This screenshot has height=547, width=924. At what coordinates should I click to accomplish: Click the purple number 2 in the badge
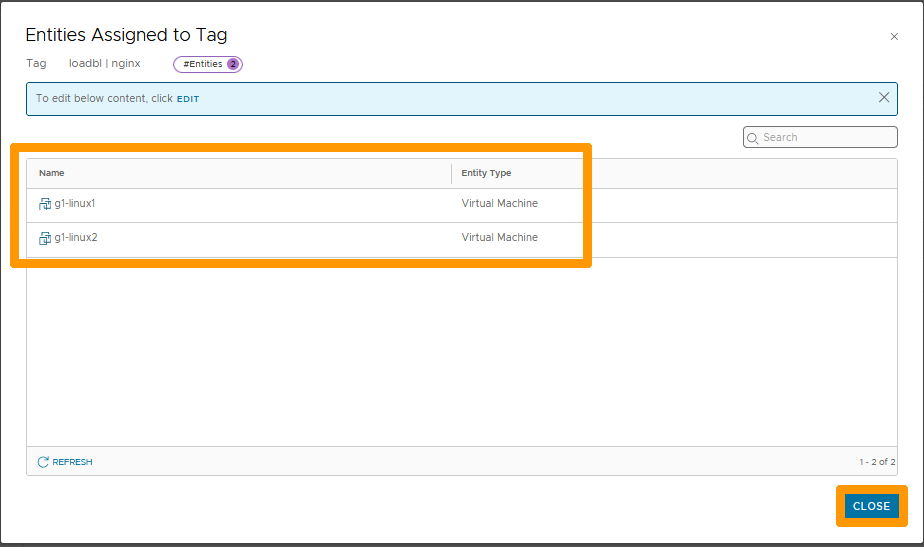233,64
